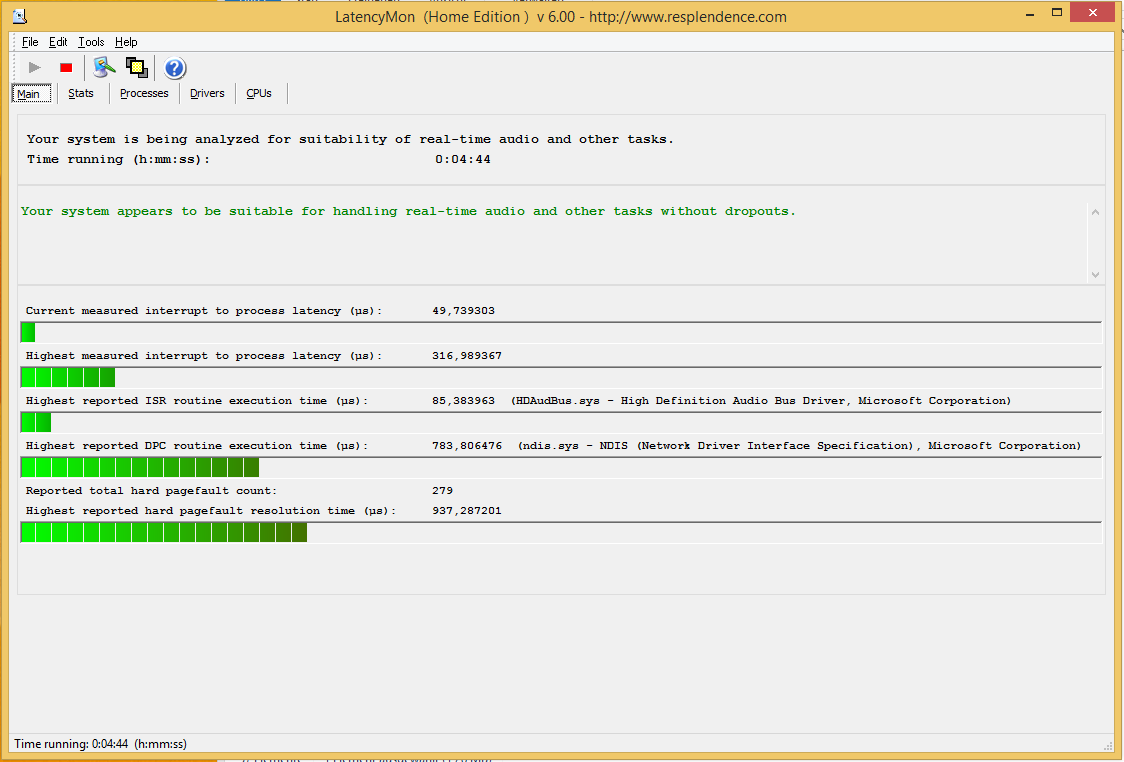This screenshot has height=762, width=1124.
Task: Switch to the Stats tab
Action: pyautogui.click(x=81, y=93)
